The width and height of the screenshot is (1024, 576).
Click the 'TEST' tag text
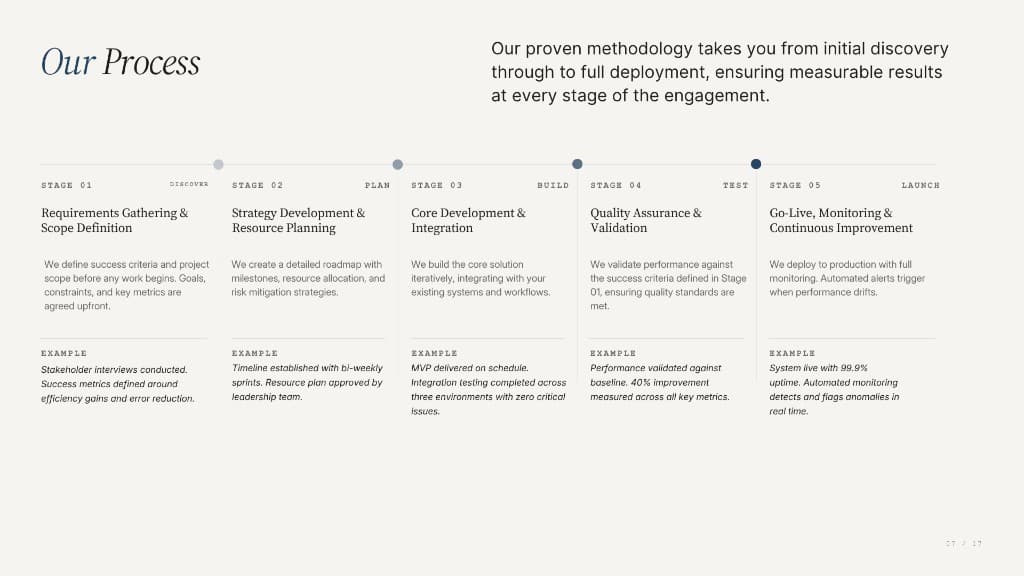click(x=735, y=185)
